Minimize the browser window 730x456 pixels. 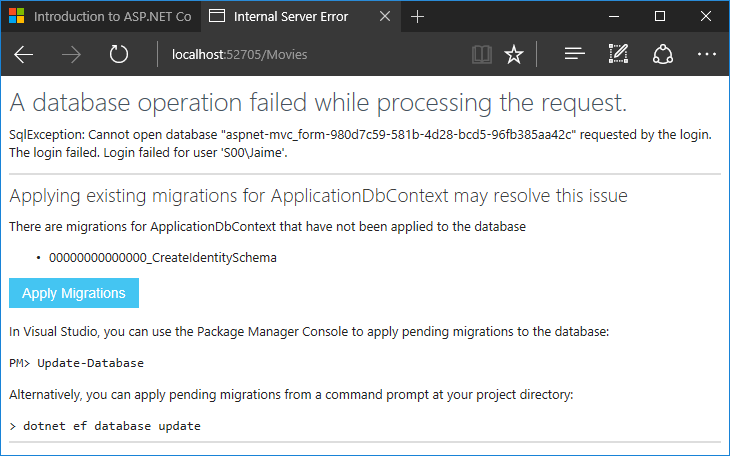(x=615, y=16)
